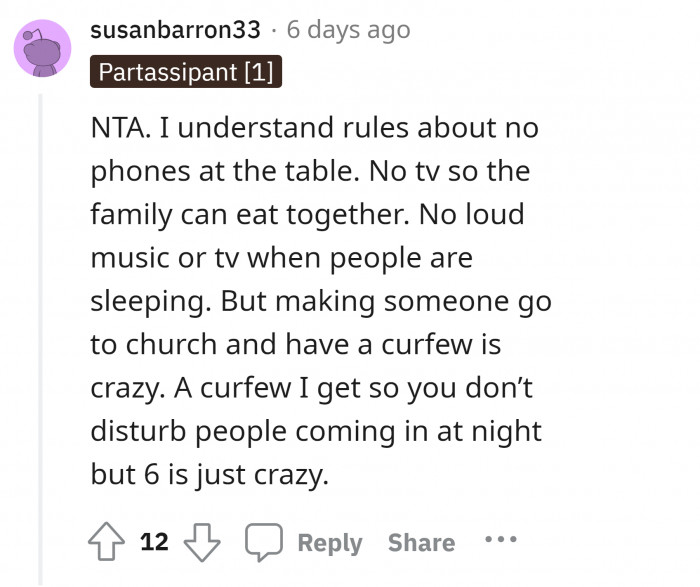
Task: Click the 'Partassipant [1]' flair badge
Action: click(x=186, y=73)
